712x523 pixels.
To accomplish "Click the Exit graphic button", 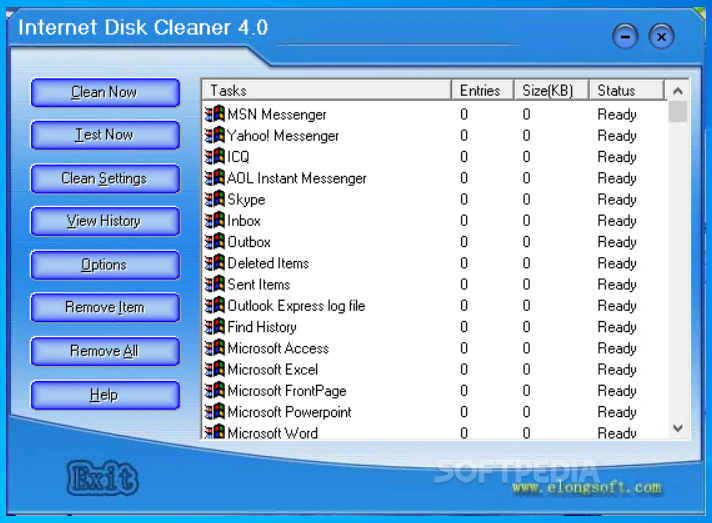I will coord(103,478).
